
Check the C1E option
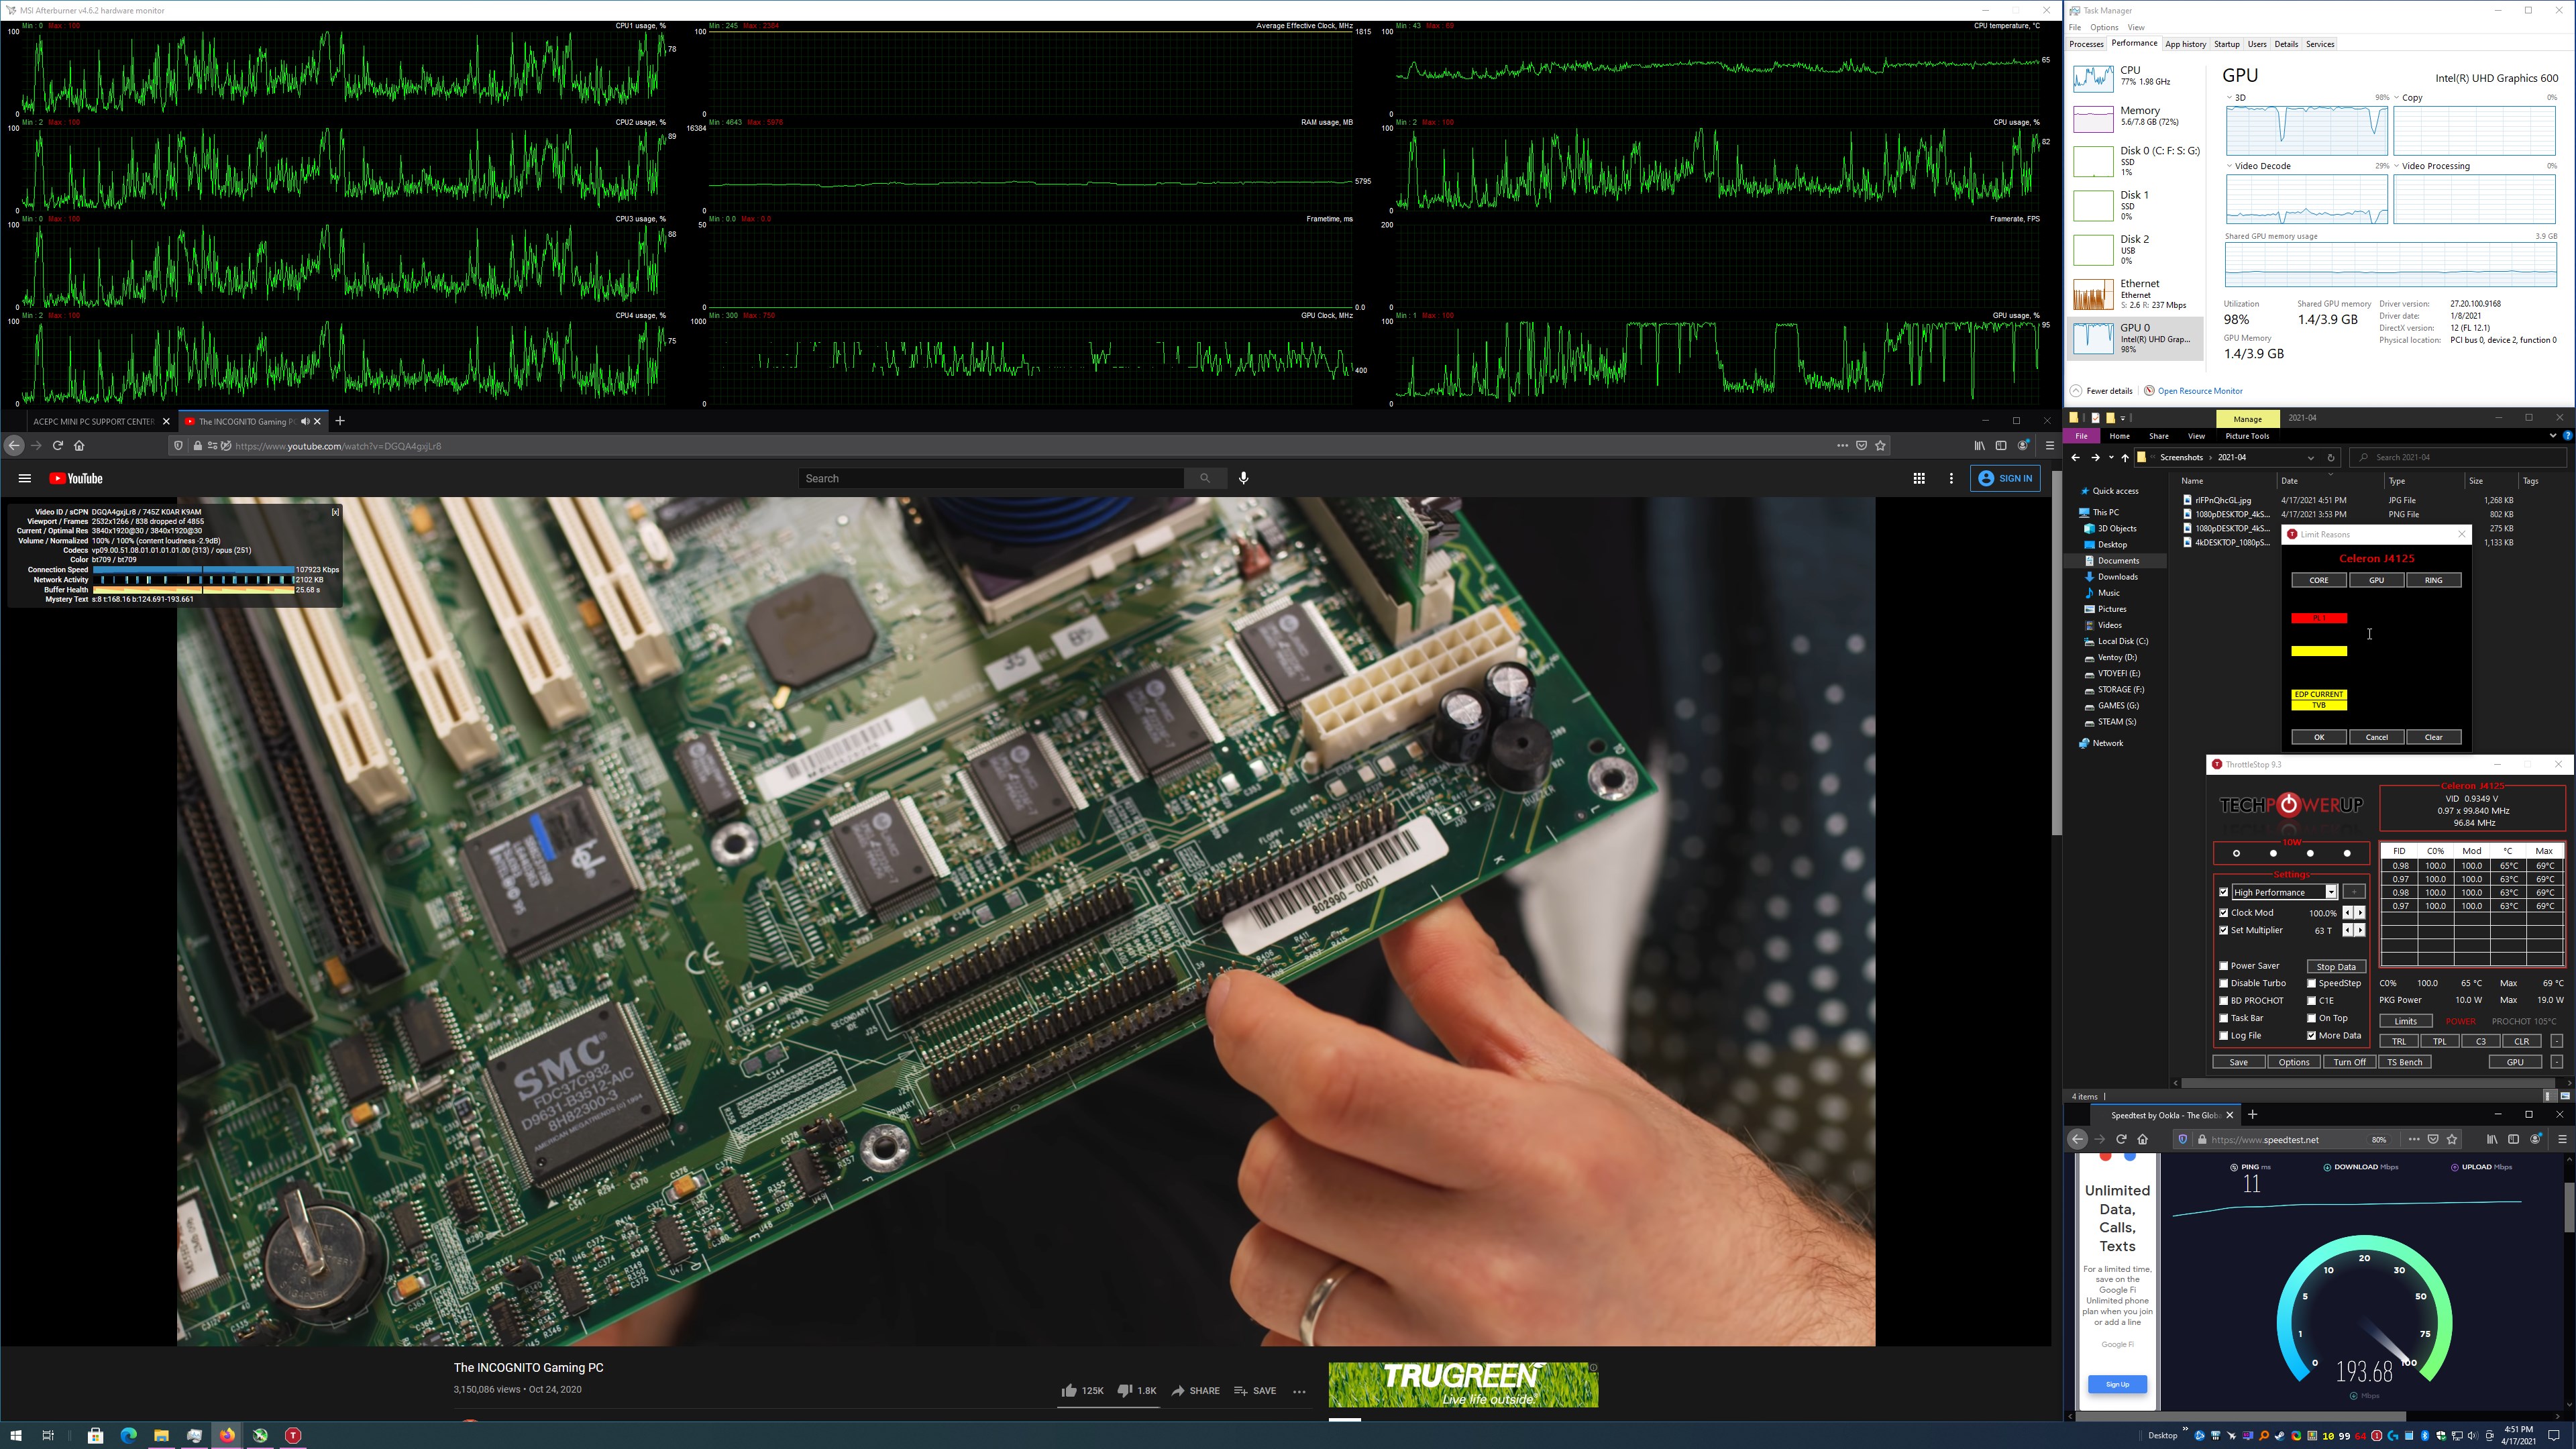coord(2312,1000)
